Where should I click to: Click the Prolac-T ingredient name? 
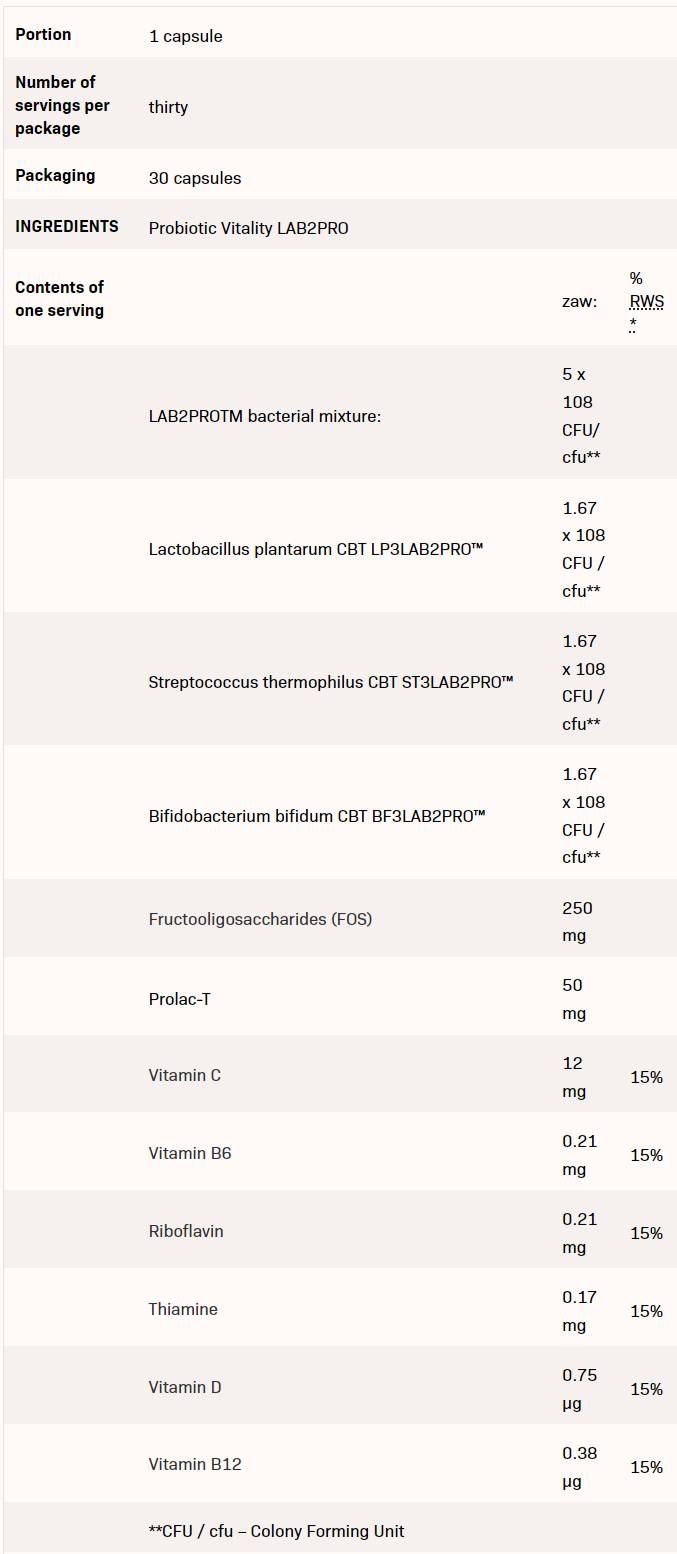[180, 999]
